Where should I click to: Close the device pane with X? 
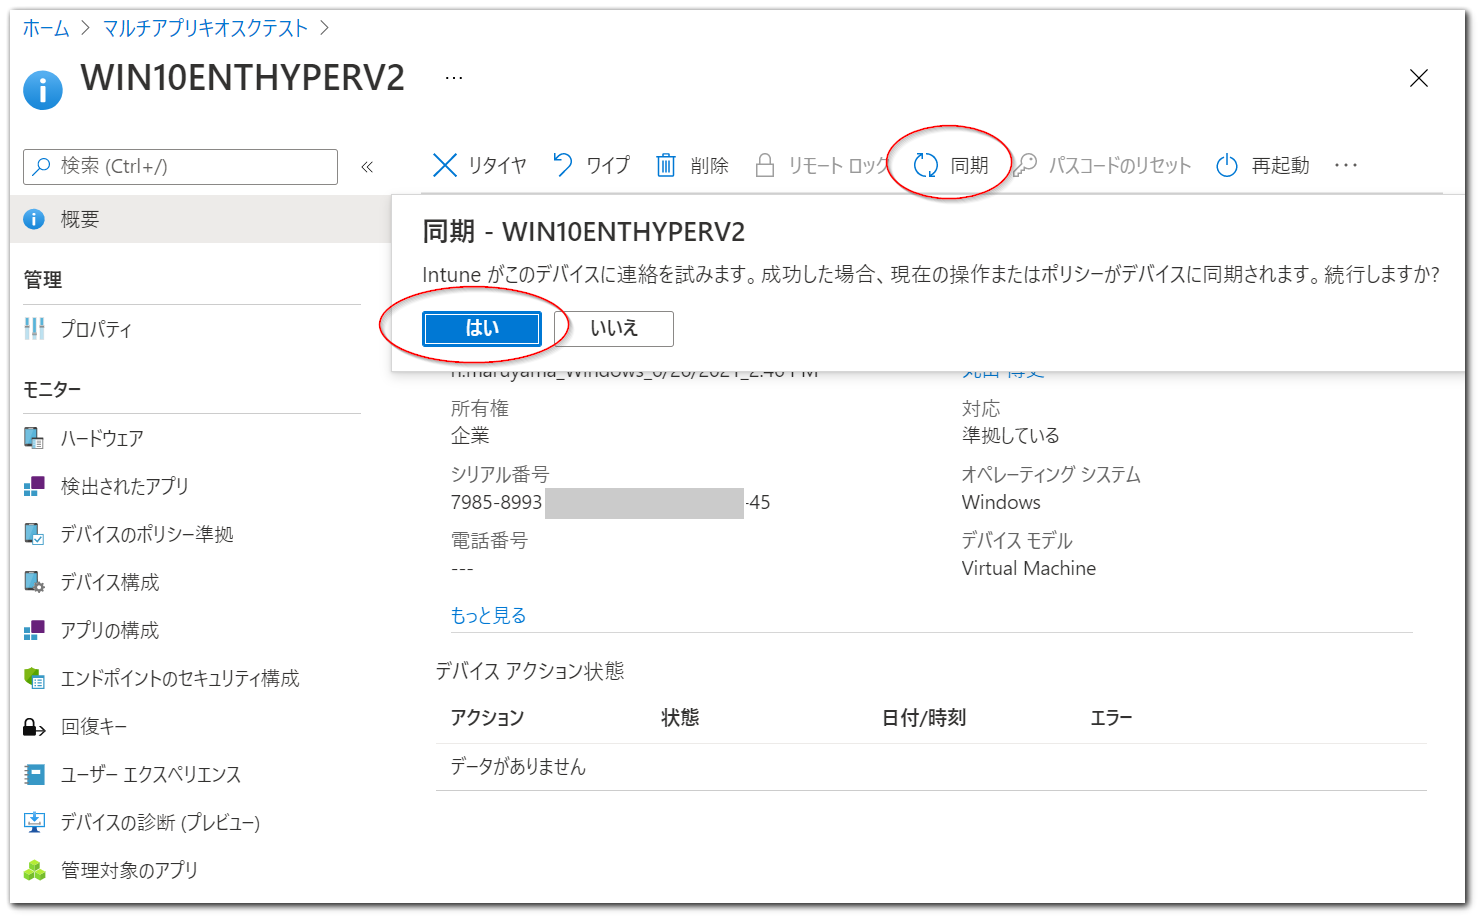click(1418, 78)
